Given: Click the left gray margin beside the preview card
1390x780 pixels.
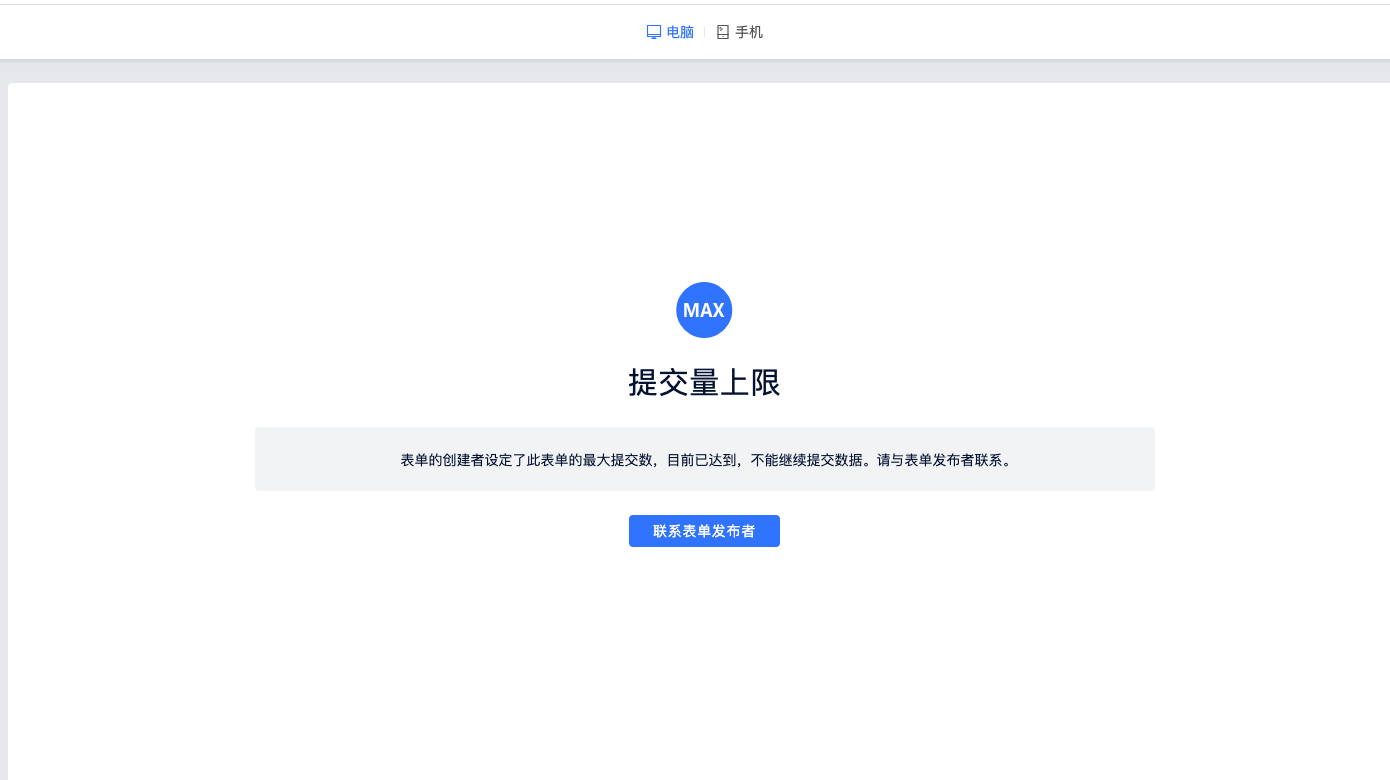Looking at the screenshot, I should [3, 400].
